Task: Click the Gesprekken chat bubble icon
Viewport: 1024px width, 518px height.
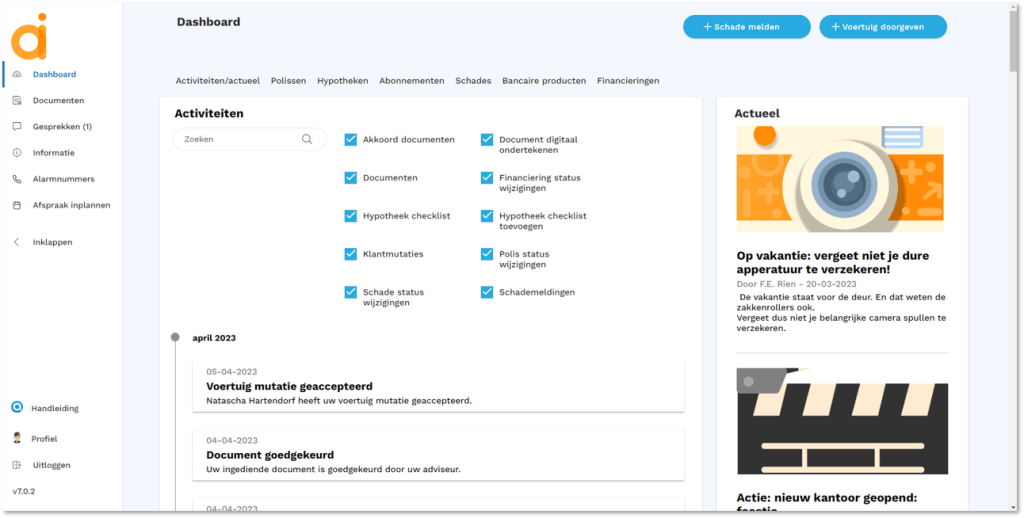Action: click(17, 127)
